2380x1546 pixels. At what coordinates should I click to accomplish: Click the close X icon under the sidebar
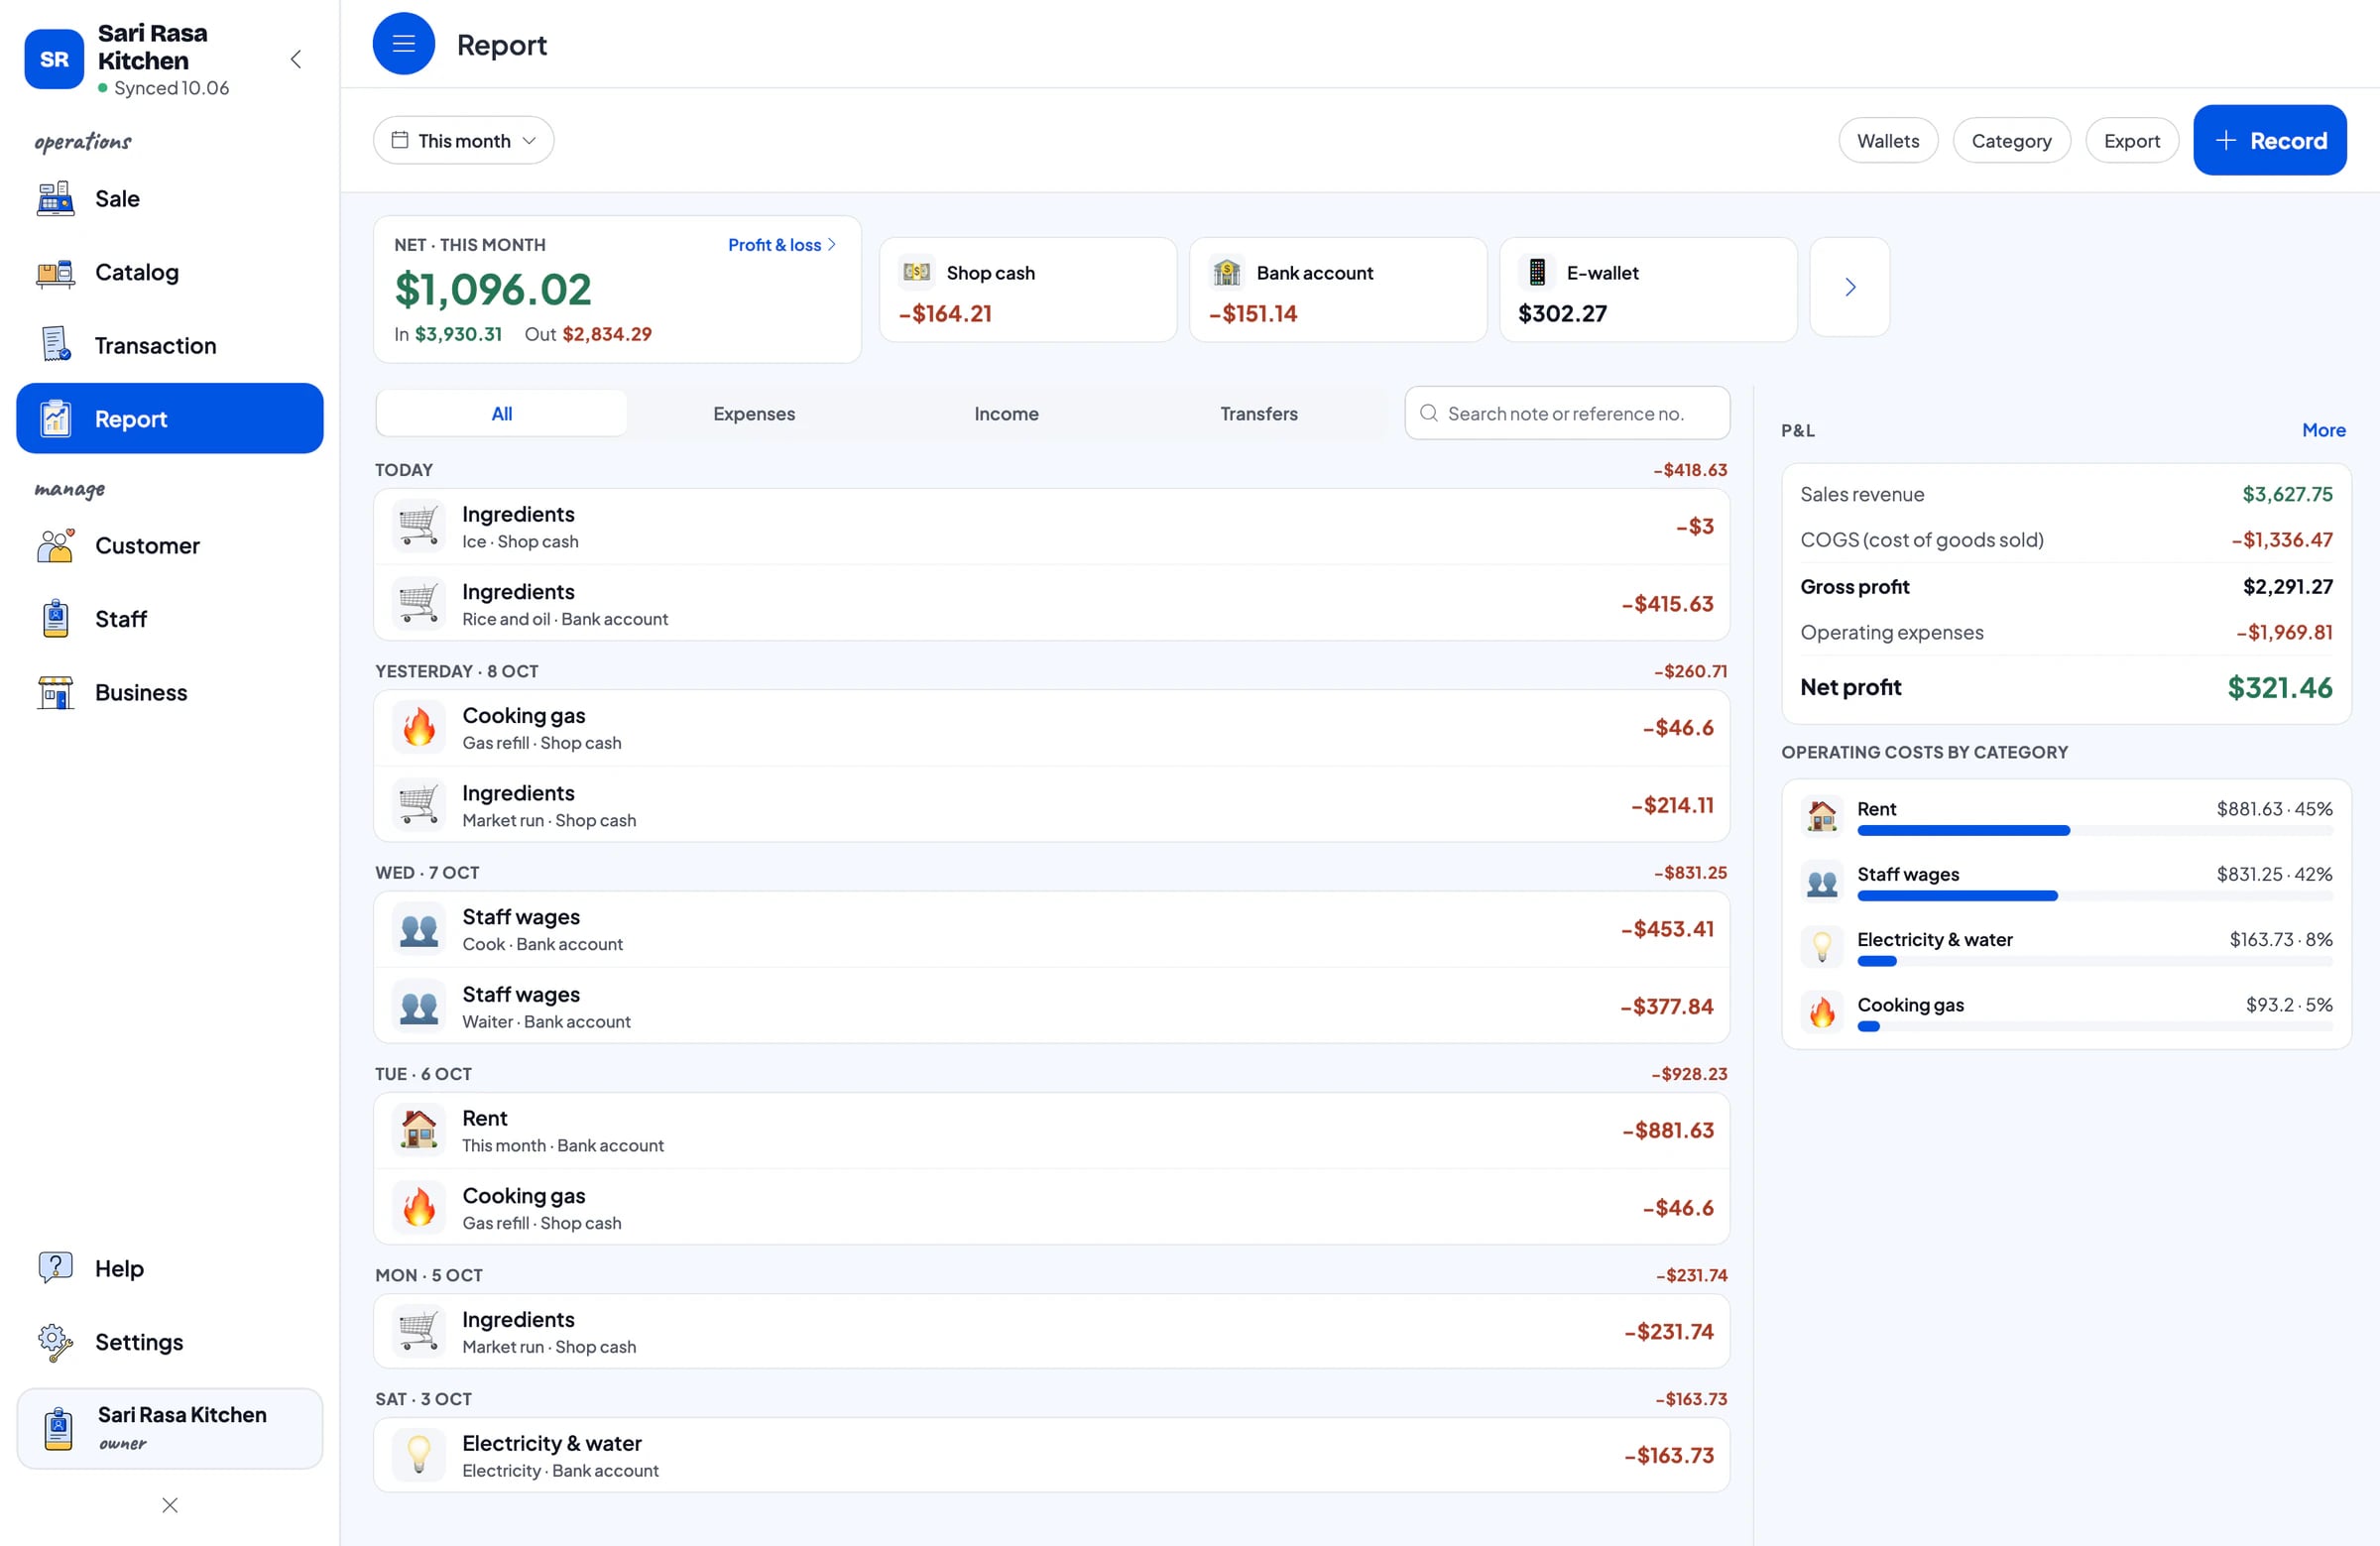pyautogui.click(x=170, y=1505)
